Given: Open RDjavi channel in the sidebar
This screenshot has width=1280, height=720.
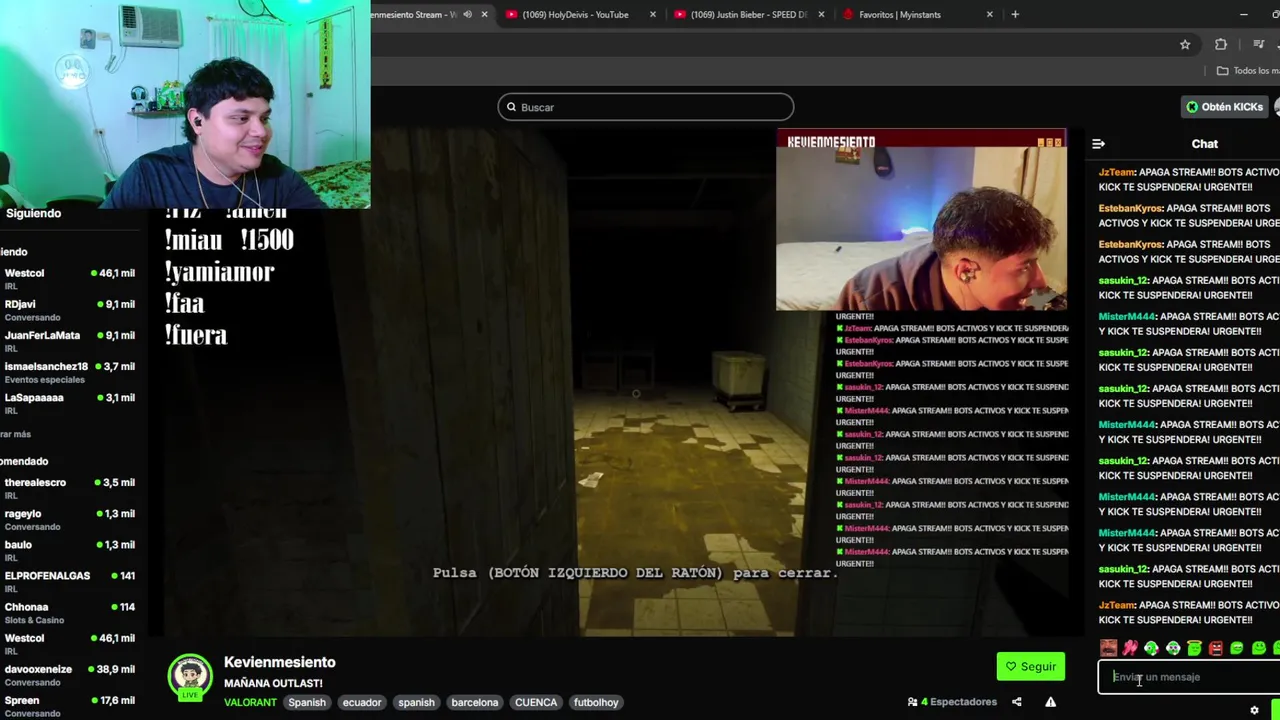Looking at the screenshot, I should tap(68, 310).
